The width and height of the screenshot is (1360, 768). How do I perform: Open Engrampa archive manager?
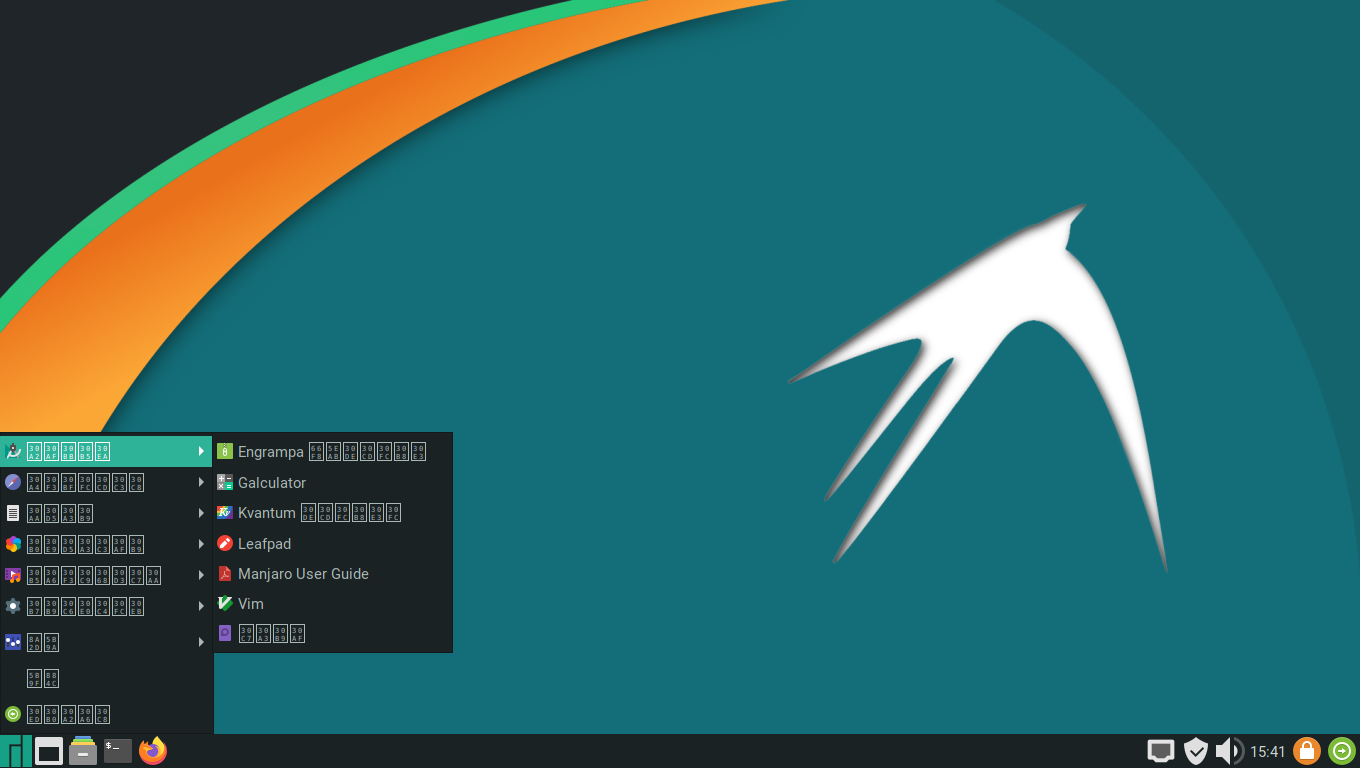(x=333, y=452)
